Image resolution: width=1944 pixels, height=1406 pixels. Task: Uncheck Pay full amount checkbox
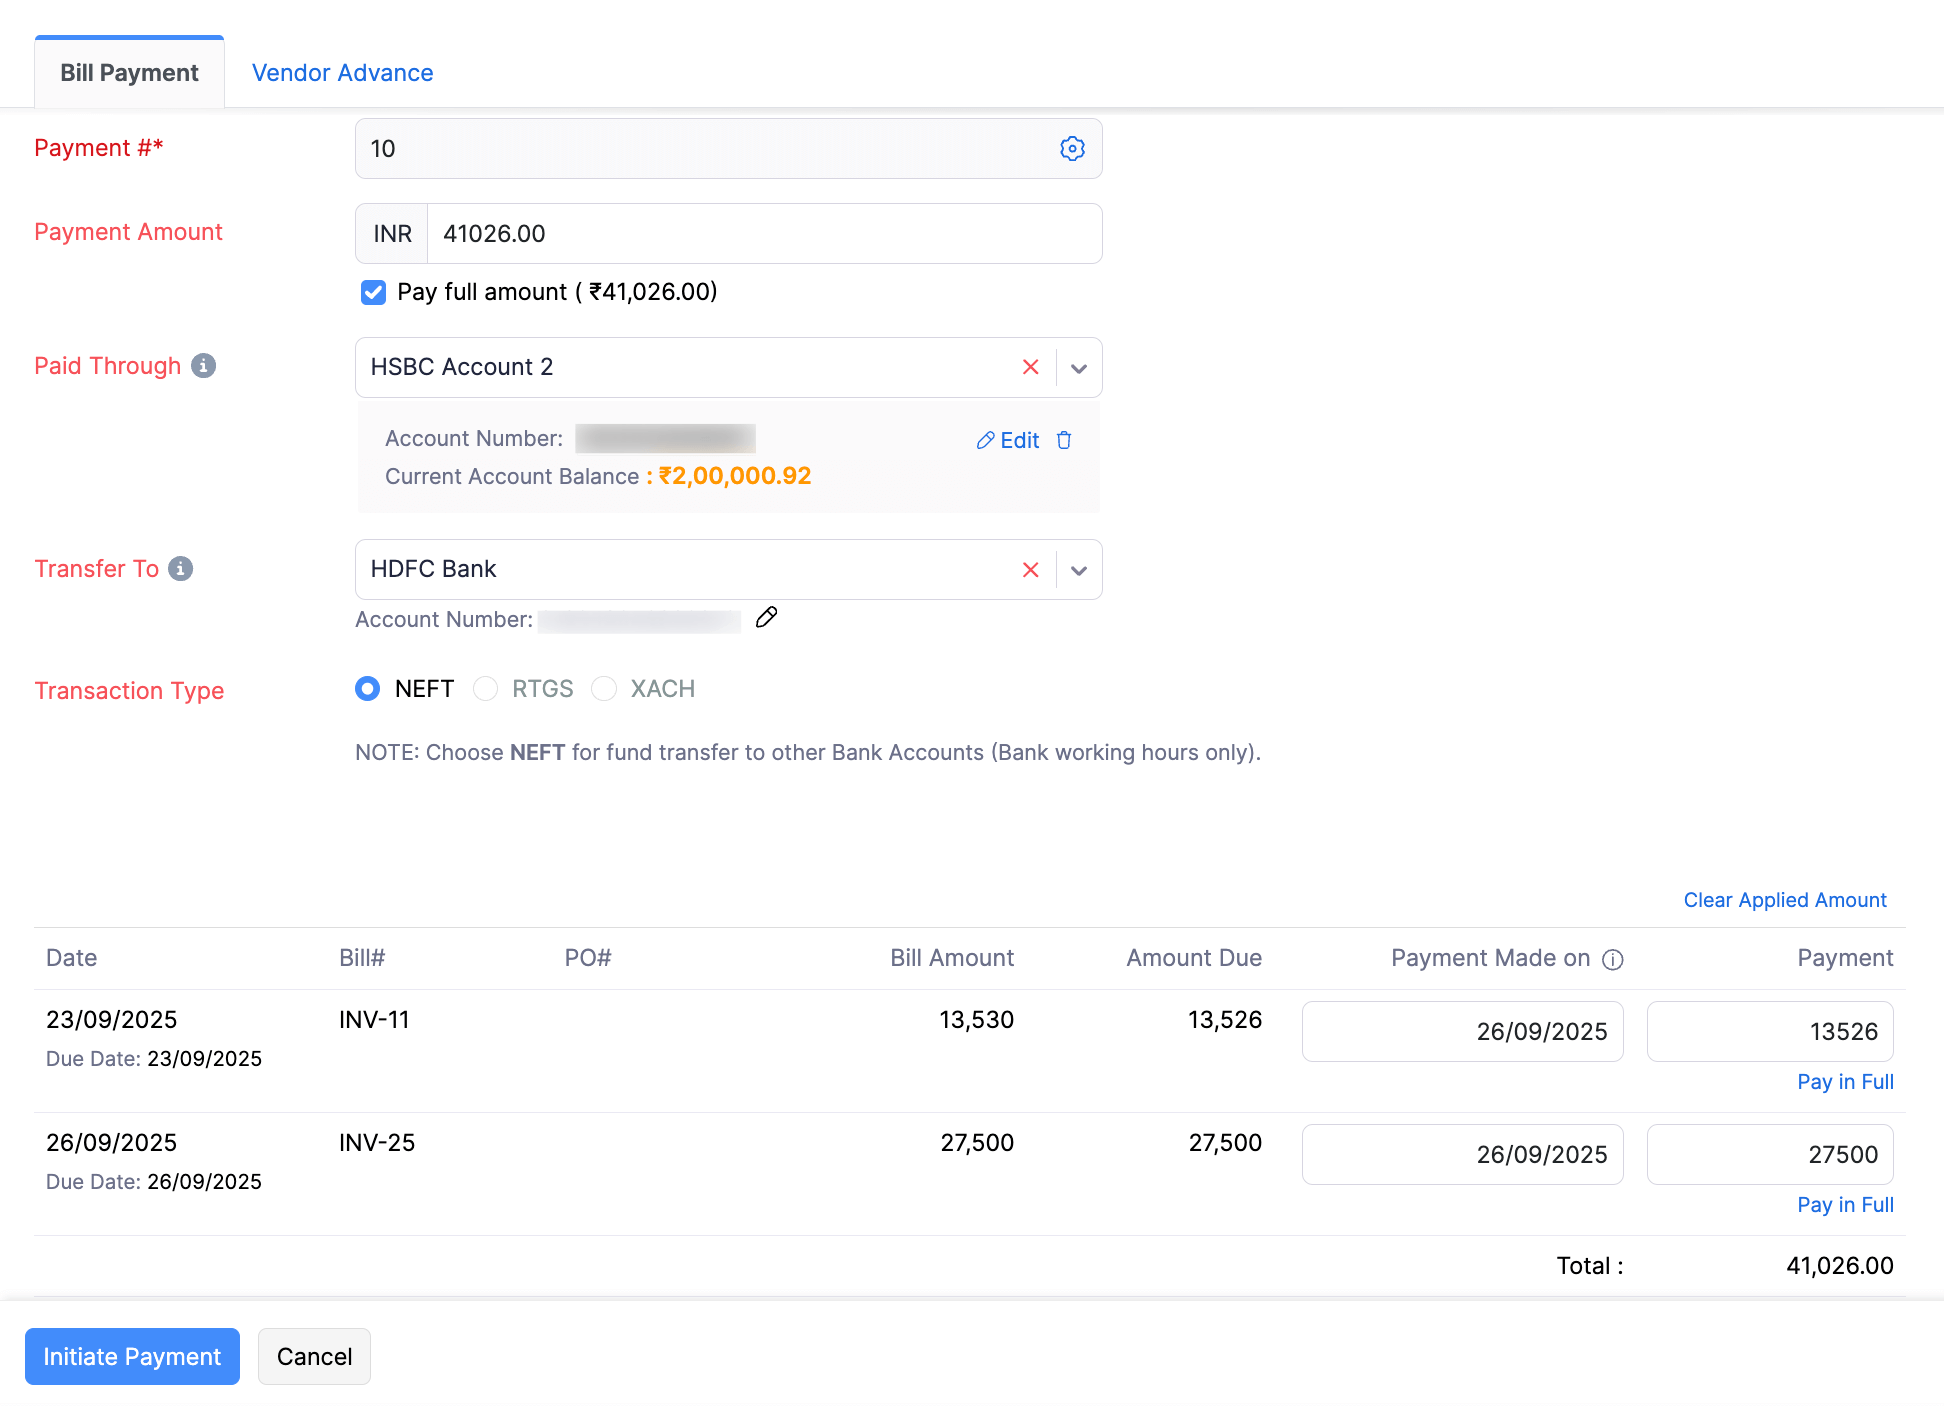point(373,292)
